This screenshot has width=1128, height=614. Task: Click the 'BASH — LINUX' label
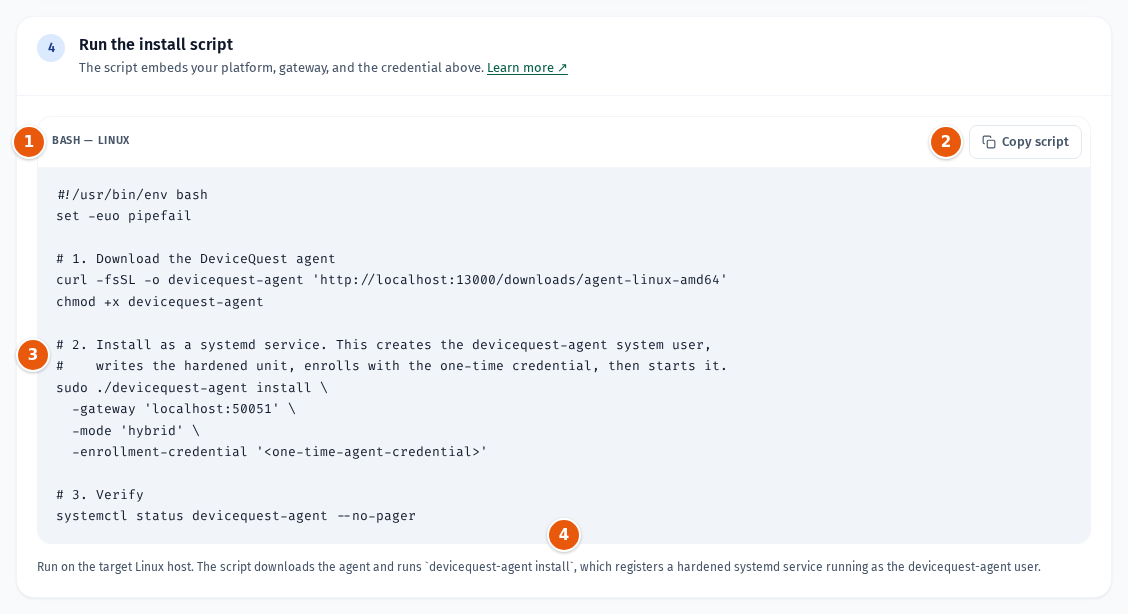[91, 140]
